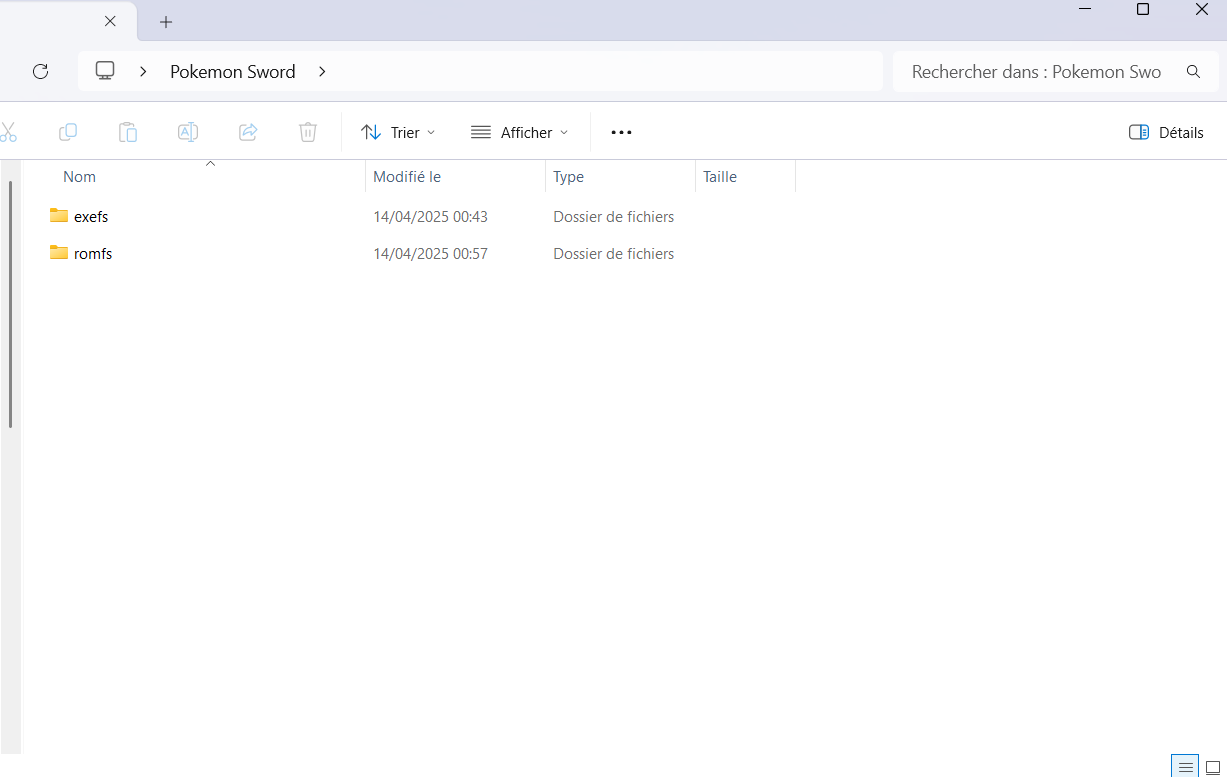
Task: Open the Trier sort dropdown
Action: pyautogui.click(x=398, y=132)
